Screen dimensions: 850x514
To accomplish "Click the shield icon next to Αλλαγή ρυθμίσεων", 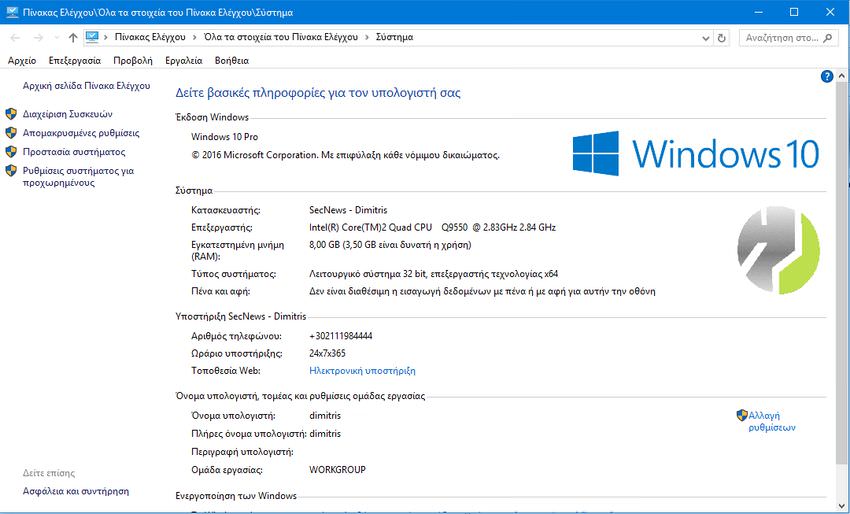I will 741,415.
